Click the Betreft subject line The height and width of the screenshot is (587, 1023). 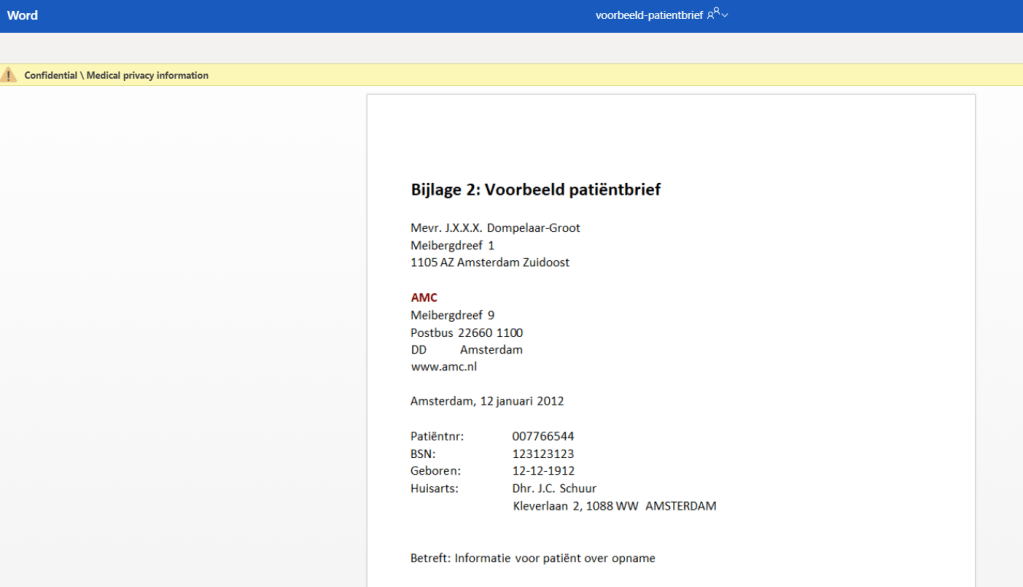pos(532,558)
